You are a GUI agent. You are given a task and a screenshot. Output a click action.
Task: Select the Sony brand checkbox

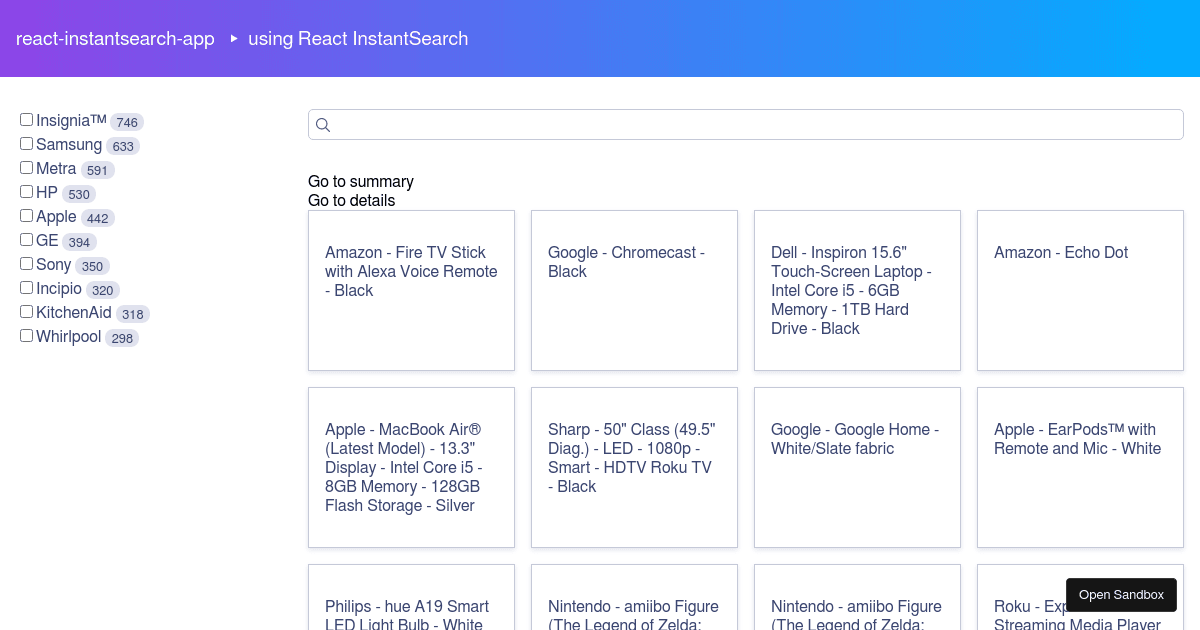tap(27, 264)
